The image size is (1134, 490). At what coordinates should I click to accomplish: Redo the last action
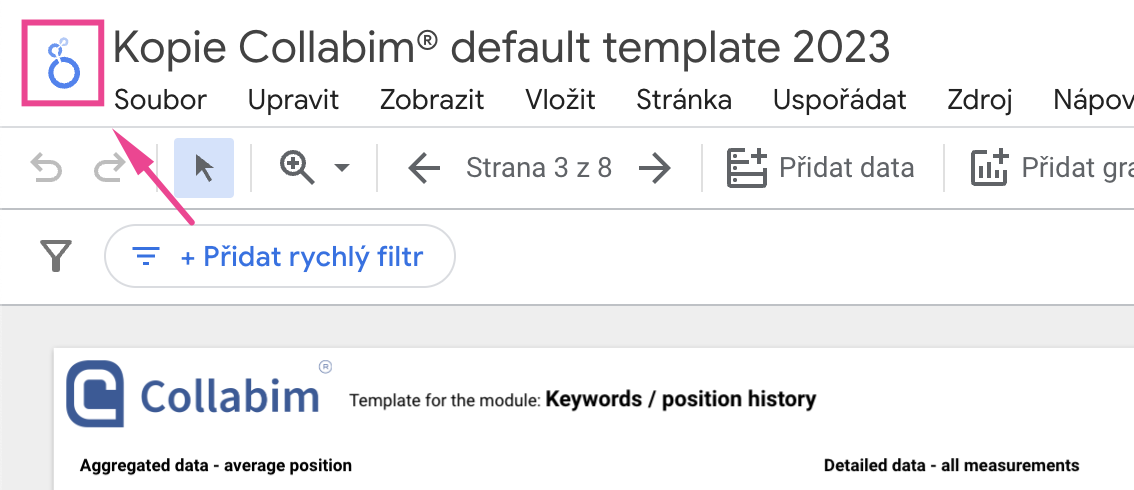[x=110, y=168]
